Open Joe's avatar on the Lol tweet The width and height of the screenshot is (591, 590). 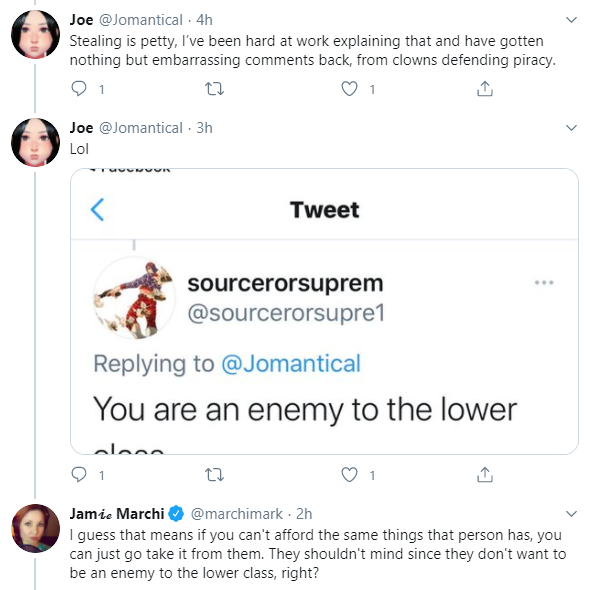tap(35, 142)
